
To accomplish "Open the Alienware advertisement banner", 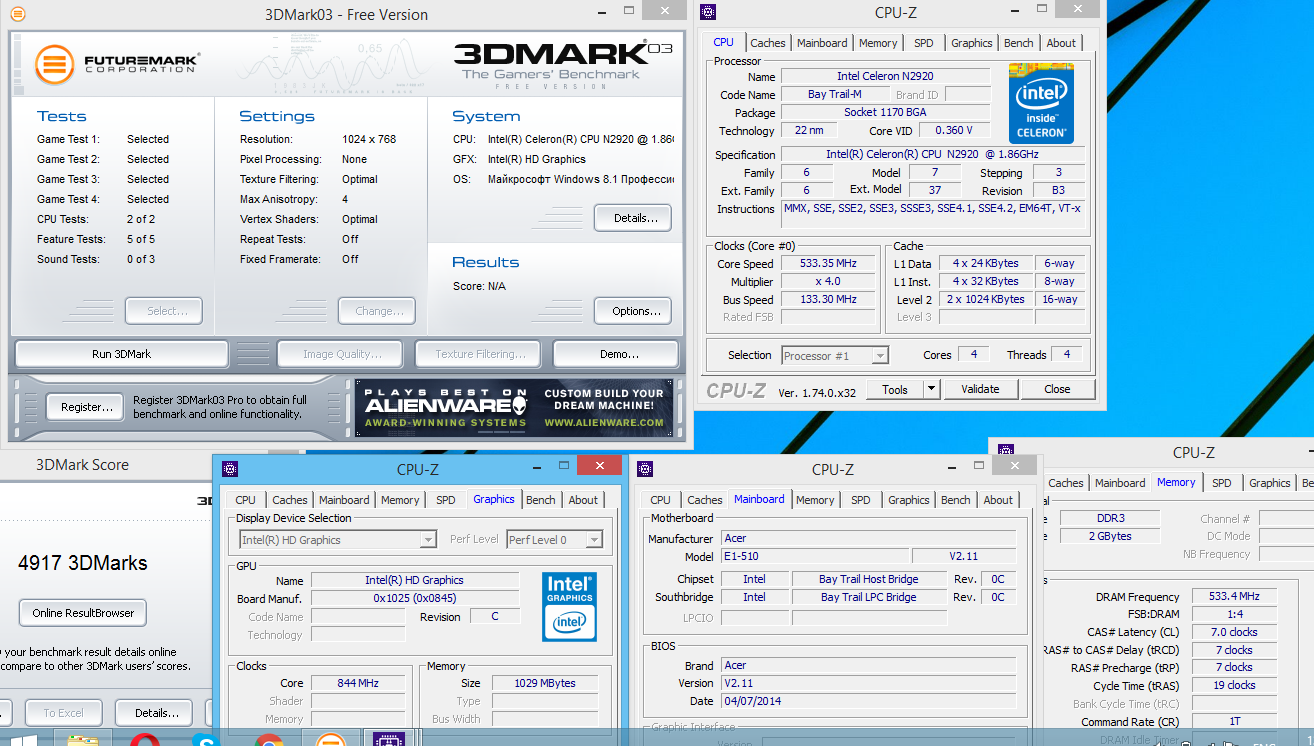I will (514, 407).
